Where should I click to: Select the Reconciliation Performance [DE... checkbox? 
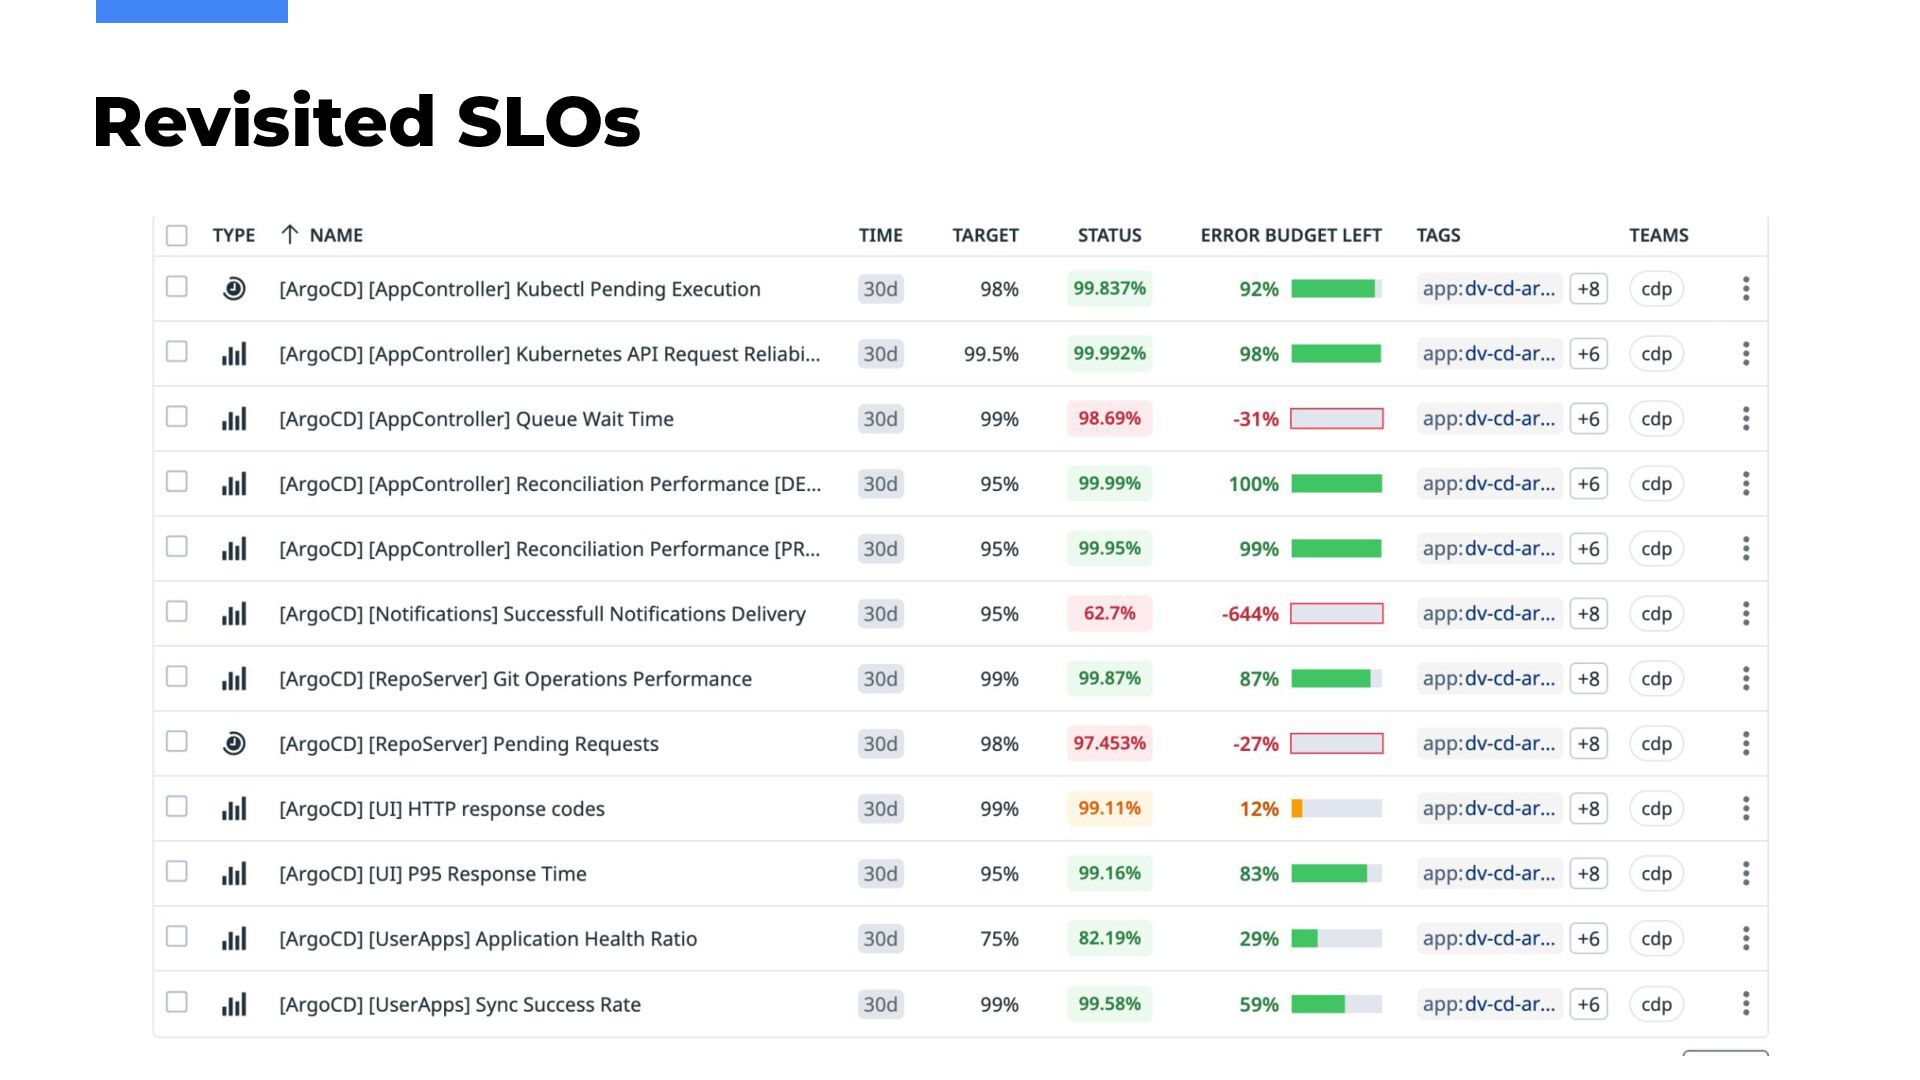[177, 482]
